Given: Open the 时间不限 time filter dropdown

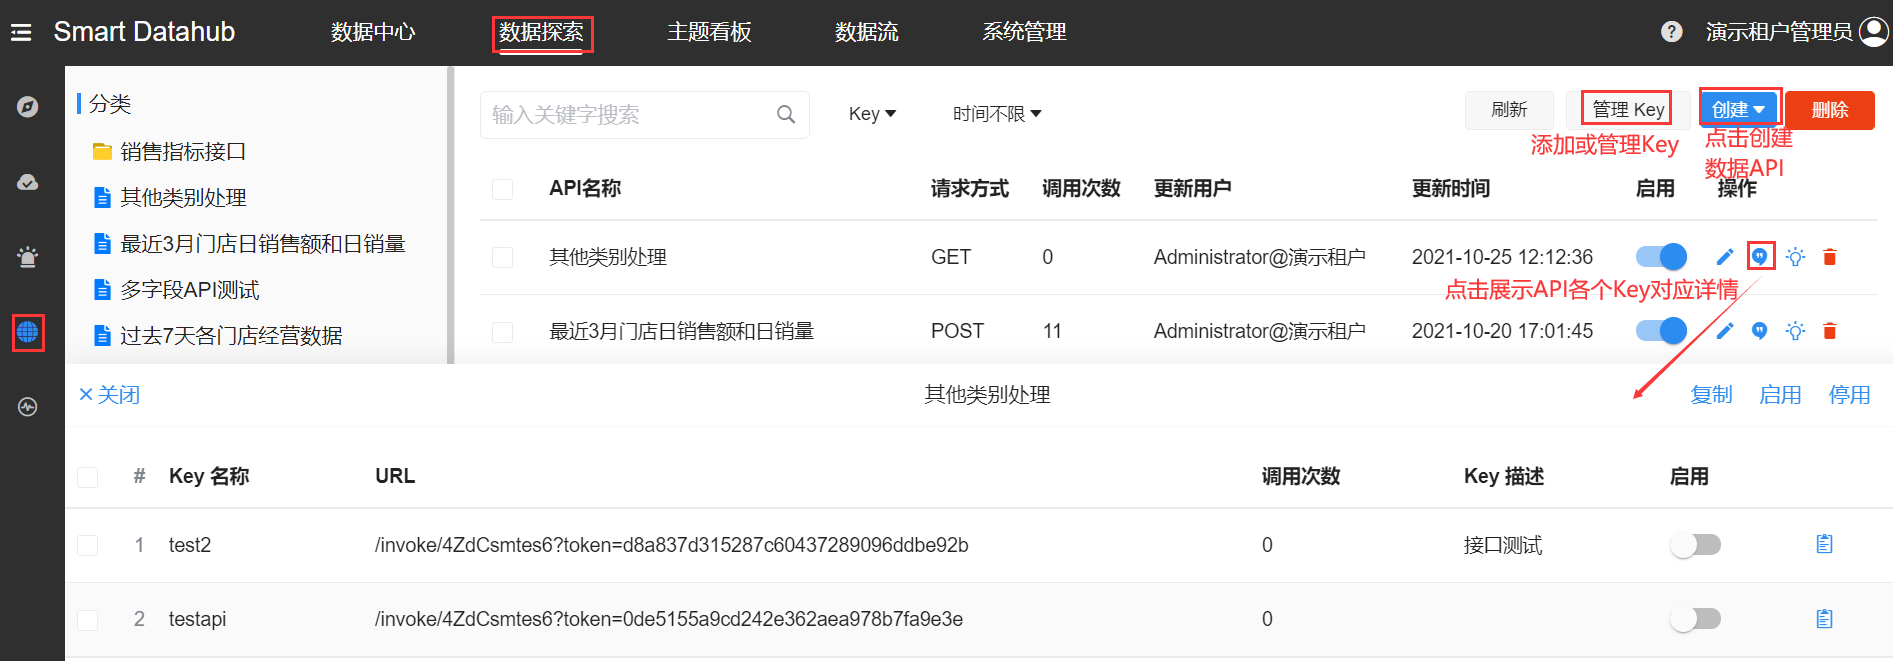Looking at the screenshot, I should click(x=997, y=114).
